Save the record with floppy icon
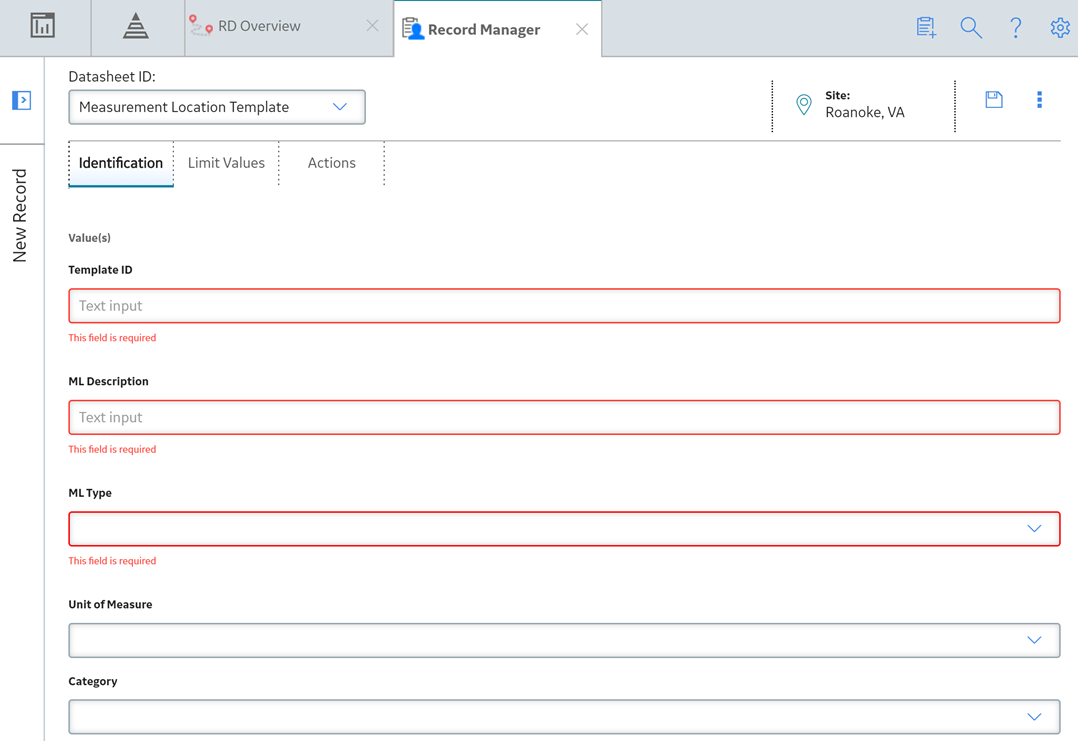 pos(993,100)
